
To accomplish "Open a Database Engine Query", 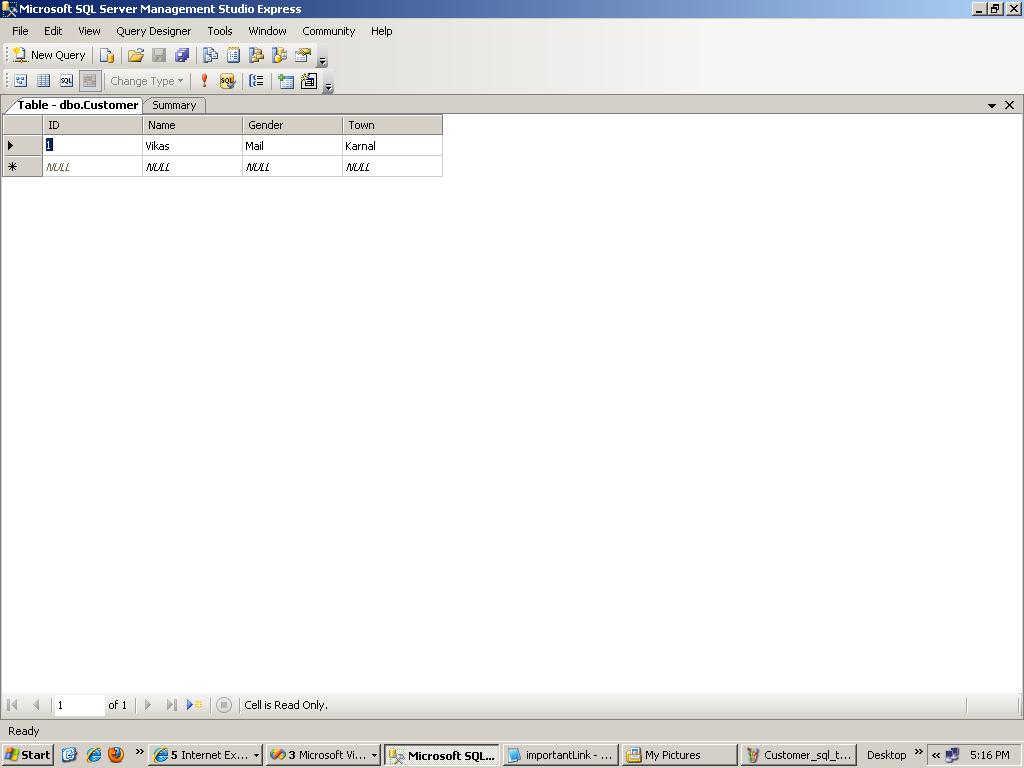I will [x=106, y=56].
